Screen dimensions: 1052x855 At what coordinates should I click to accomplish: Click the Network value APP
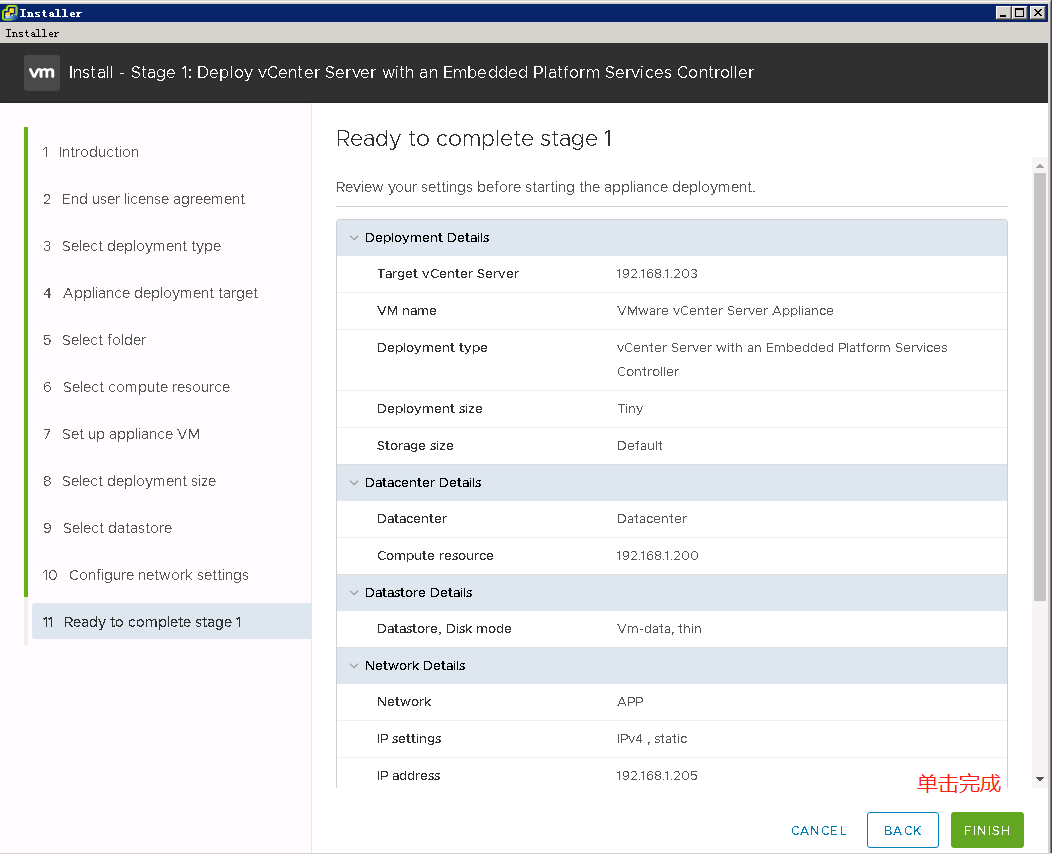click(x=630, y=702)
